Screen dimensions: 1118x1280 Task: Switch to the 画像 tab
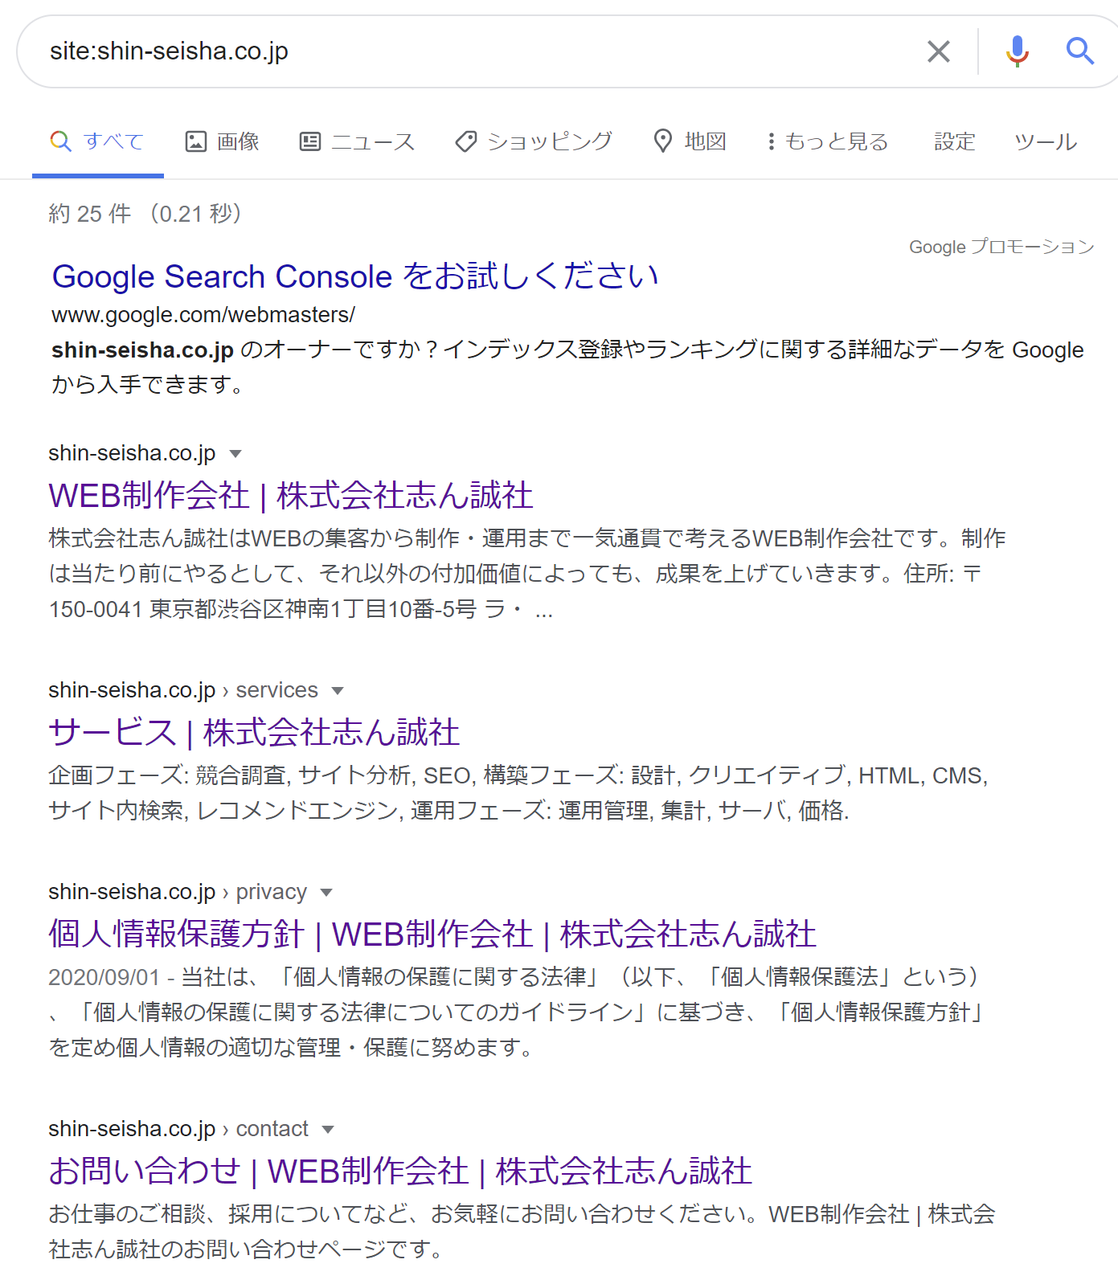click(222, 142)
